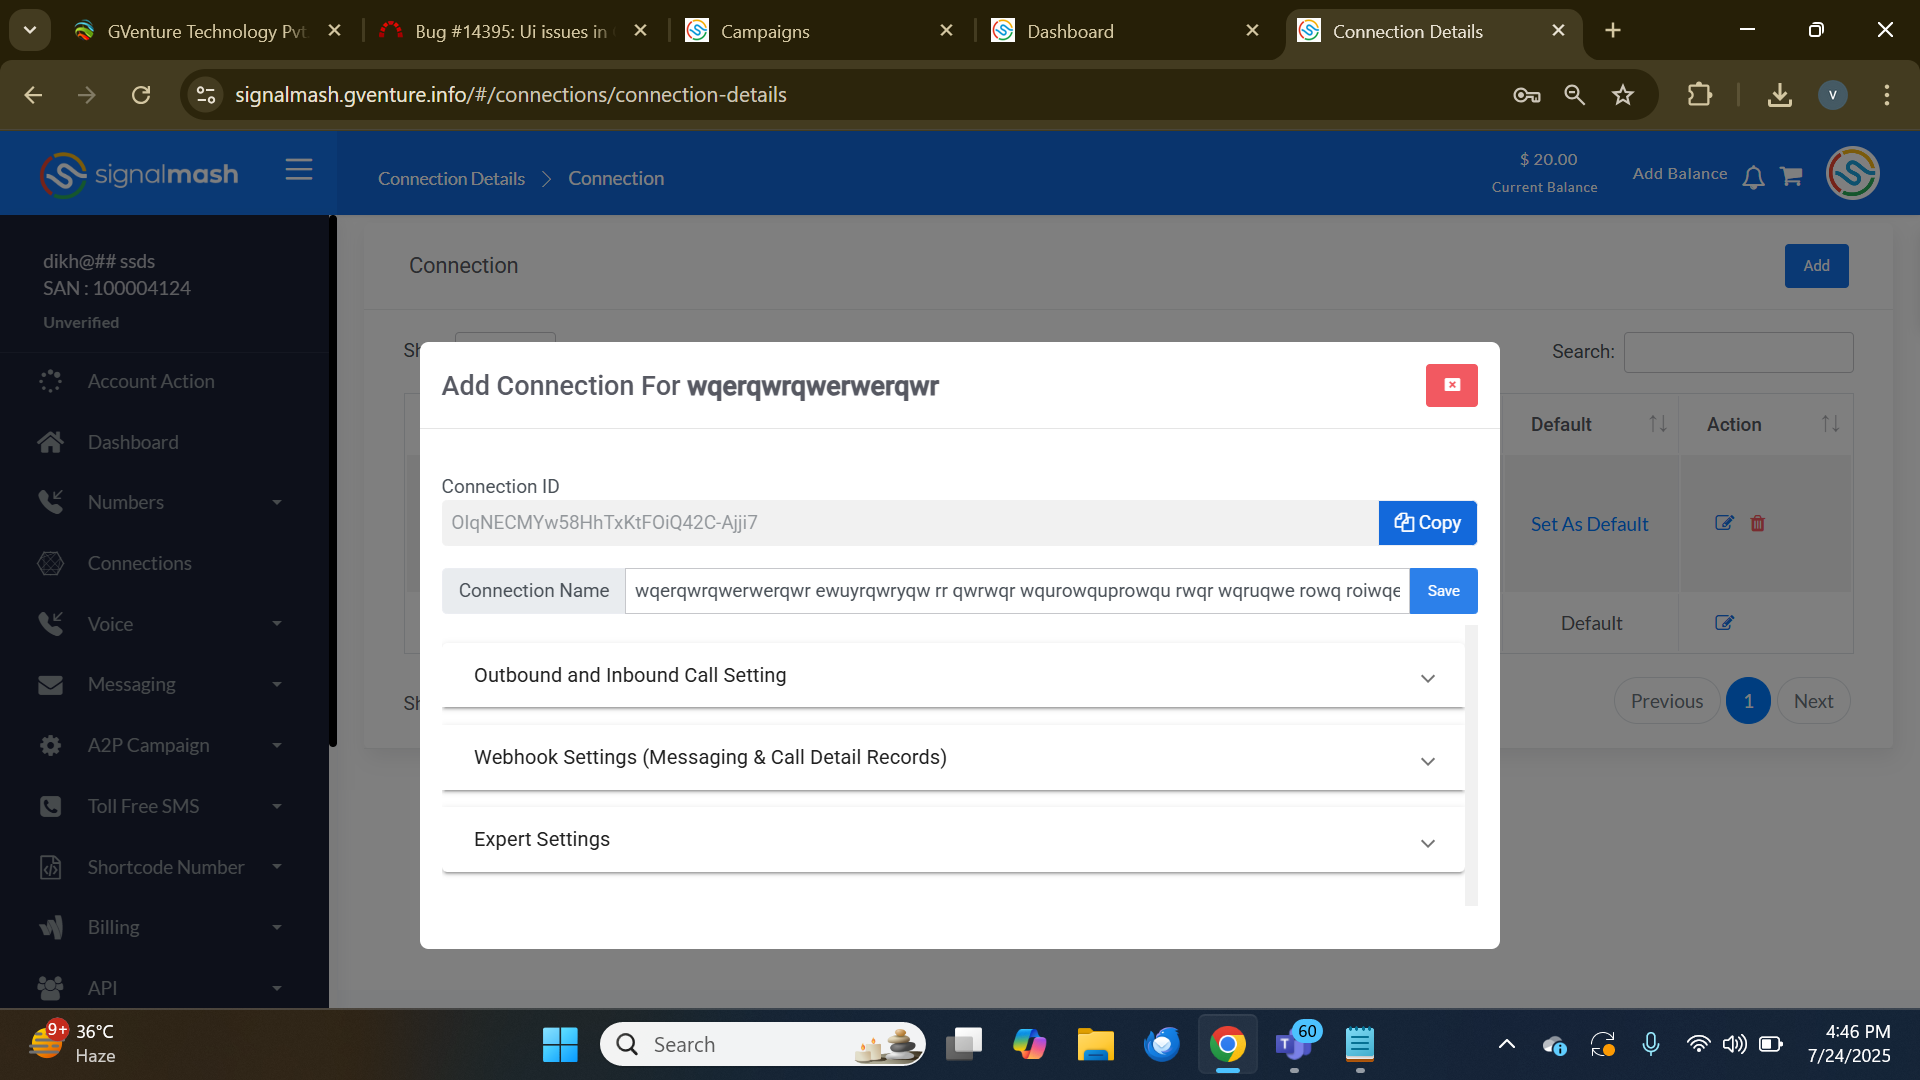1920x1080 pixels.
Task: Open Dashboard from the sidebar
Action: click(x=132, y=442)
